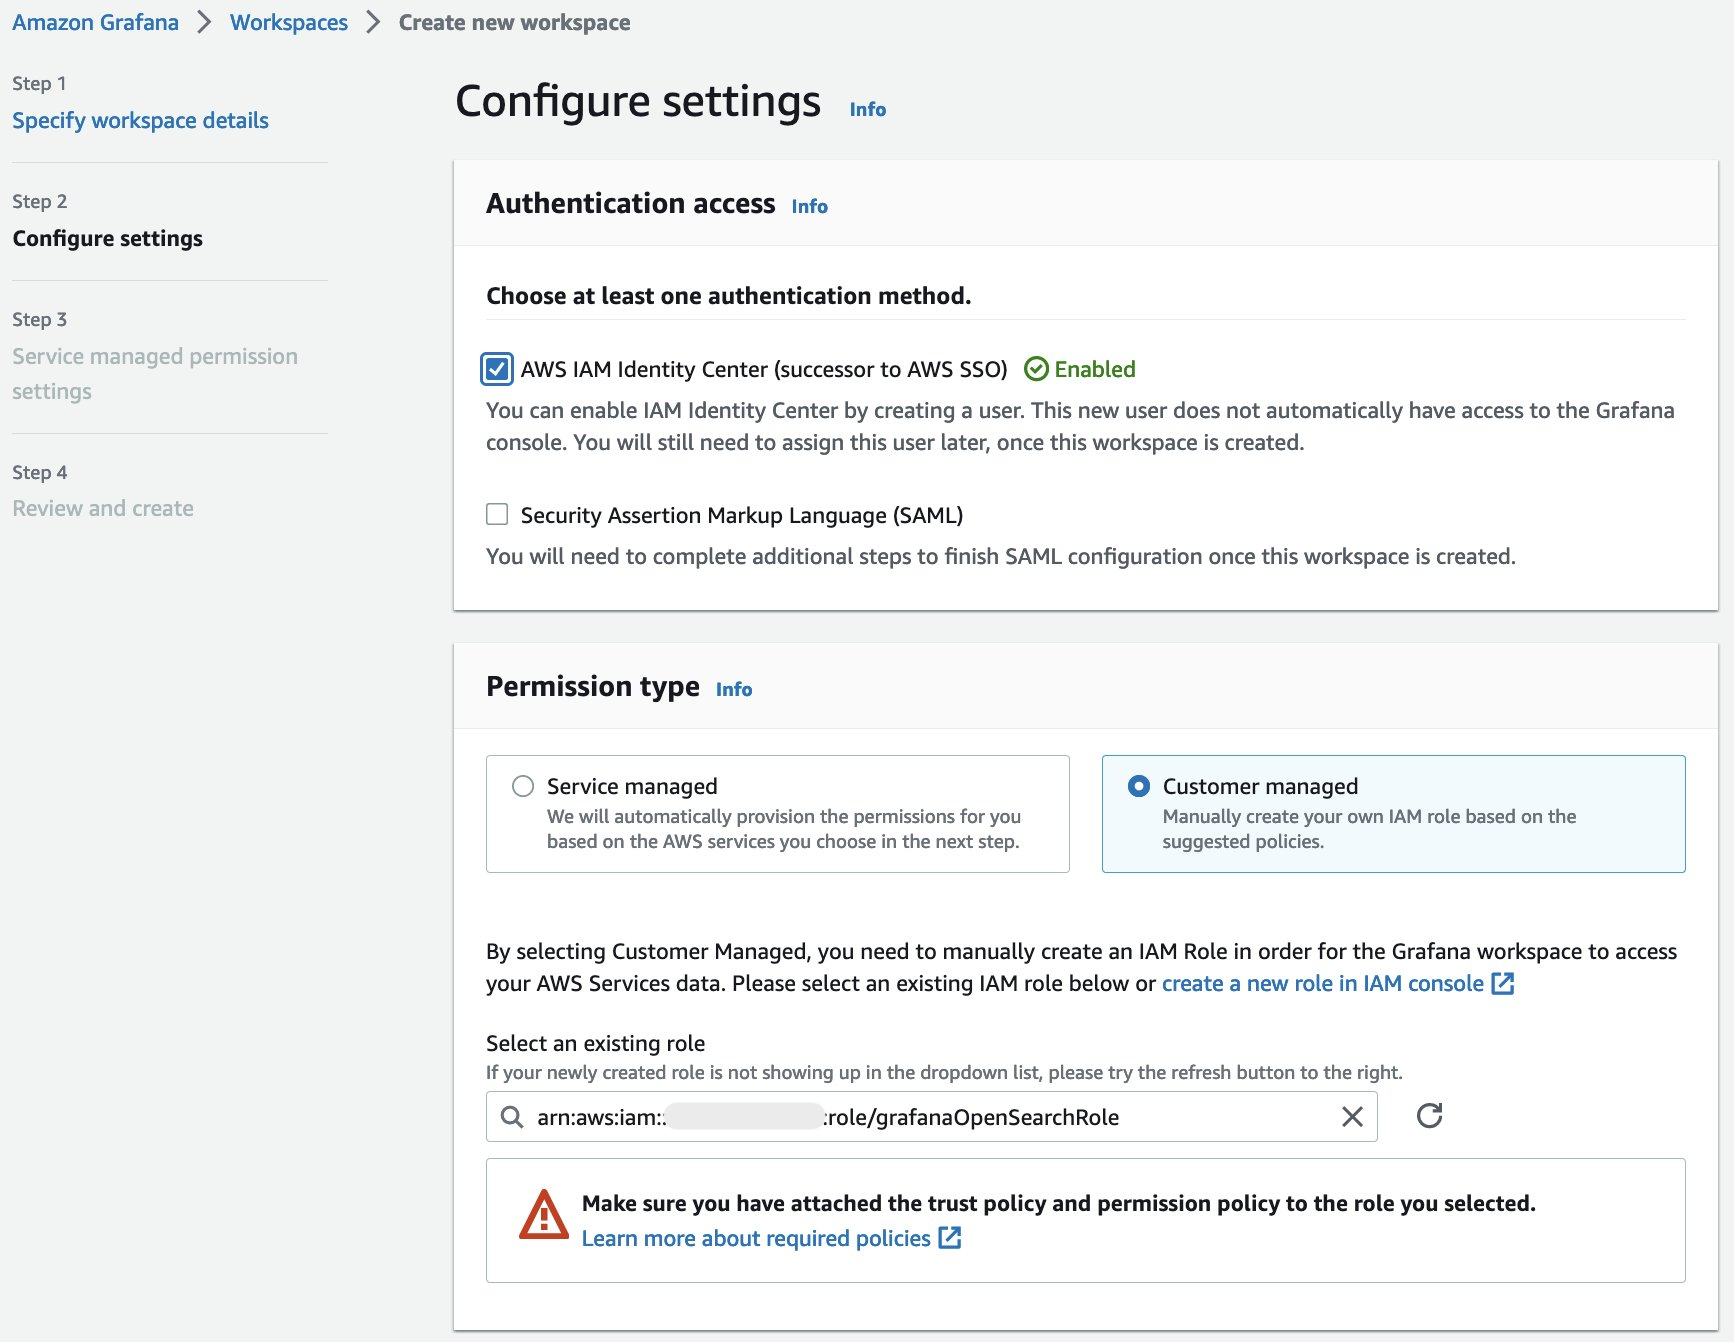Click create a new role in IAM console
Viewport: 1734px width, 1342px height.
pyautogui.click(x=1322, y=984)
